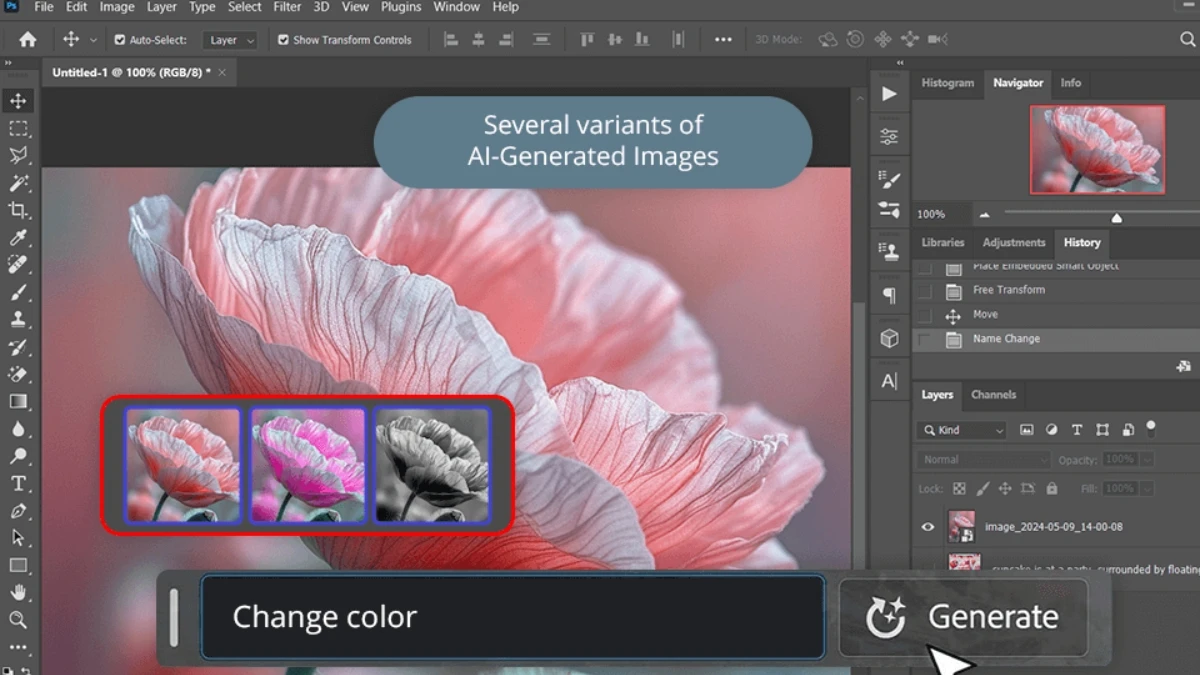Screen dimensions: 1200x675
Task: Open the Filter menu
Action: (287, 7)
